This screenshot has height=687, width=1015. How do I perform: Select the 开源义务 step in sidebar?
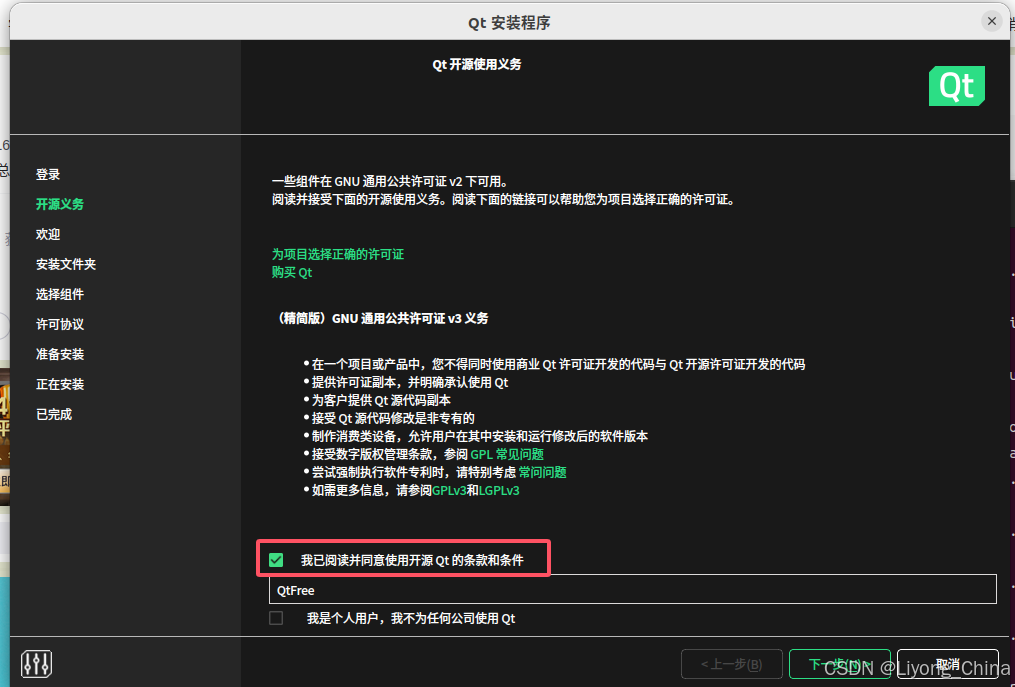[x=60, y=204]
